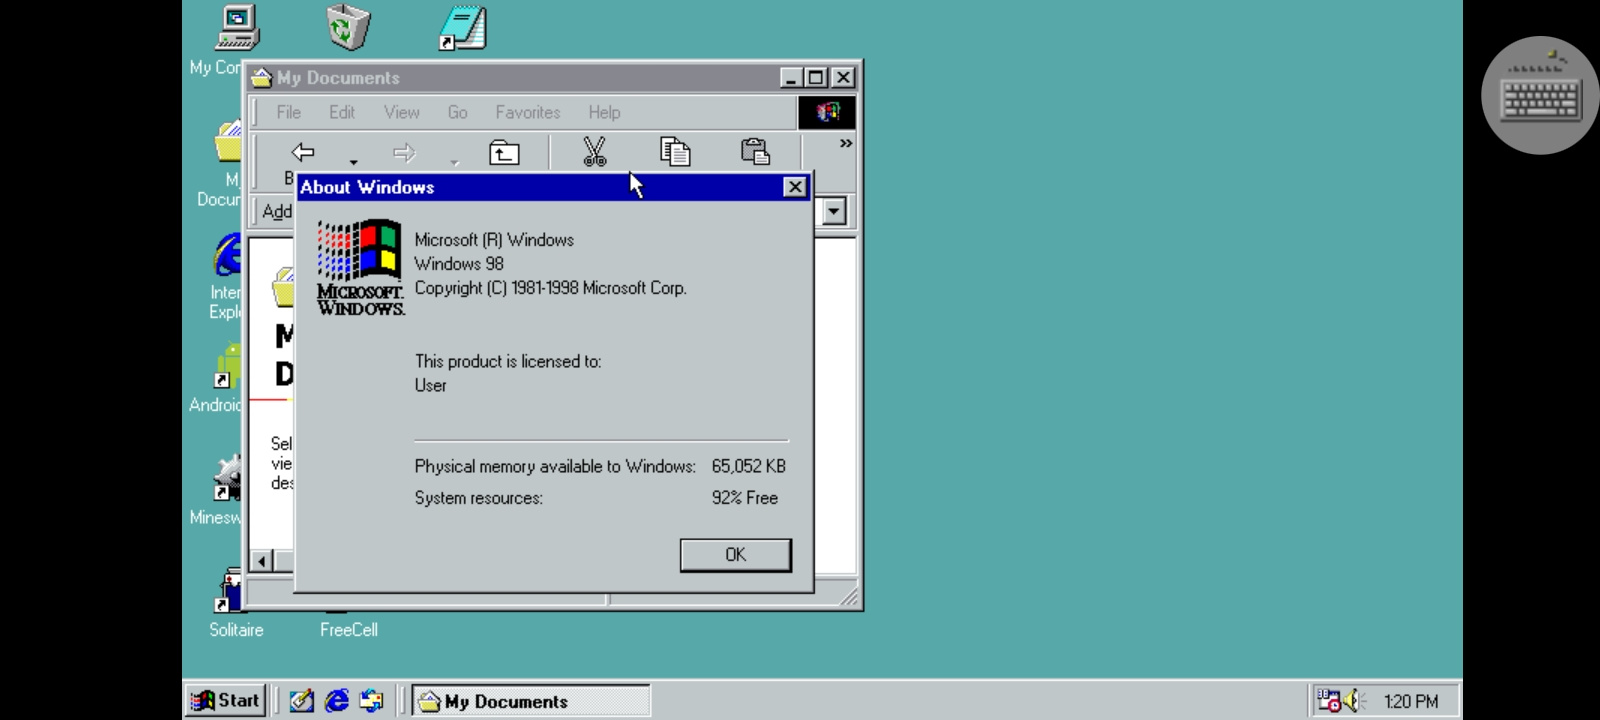Viewport: 1600px width, 720px height.
Task: Click OK in the About Windows dialog
Action: pos(736,555)
